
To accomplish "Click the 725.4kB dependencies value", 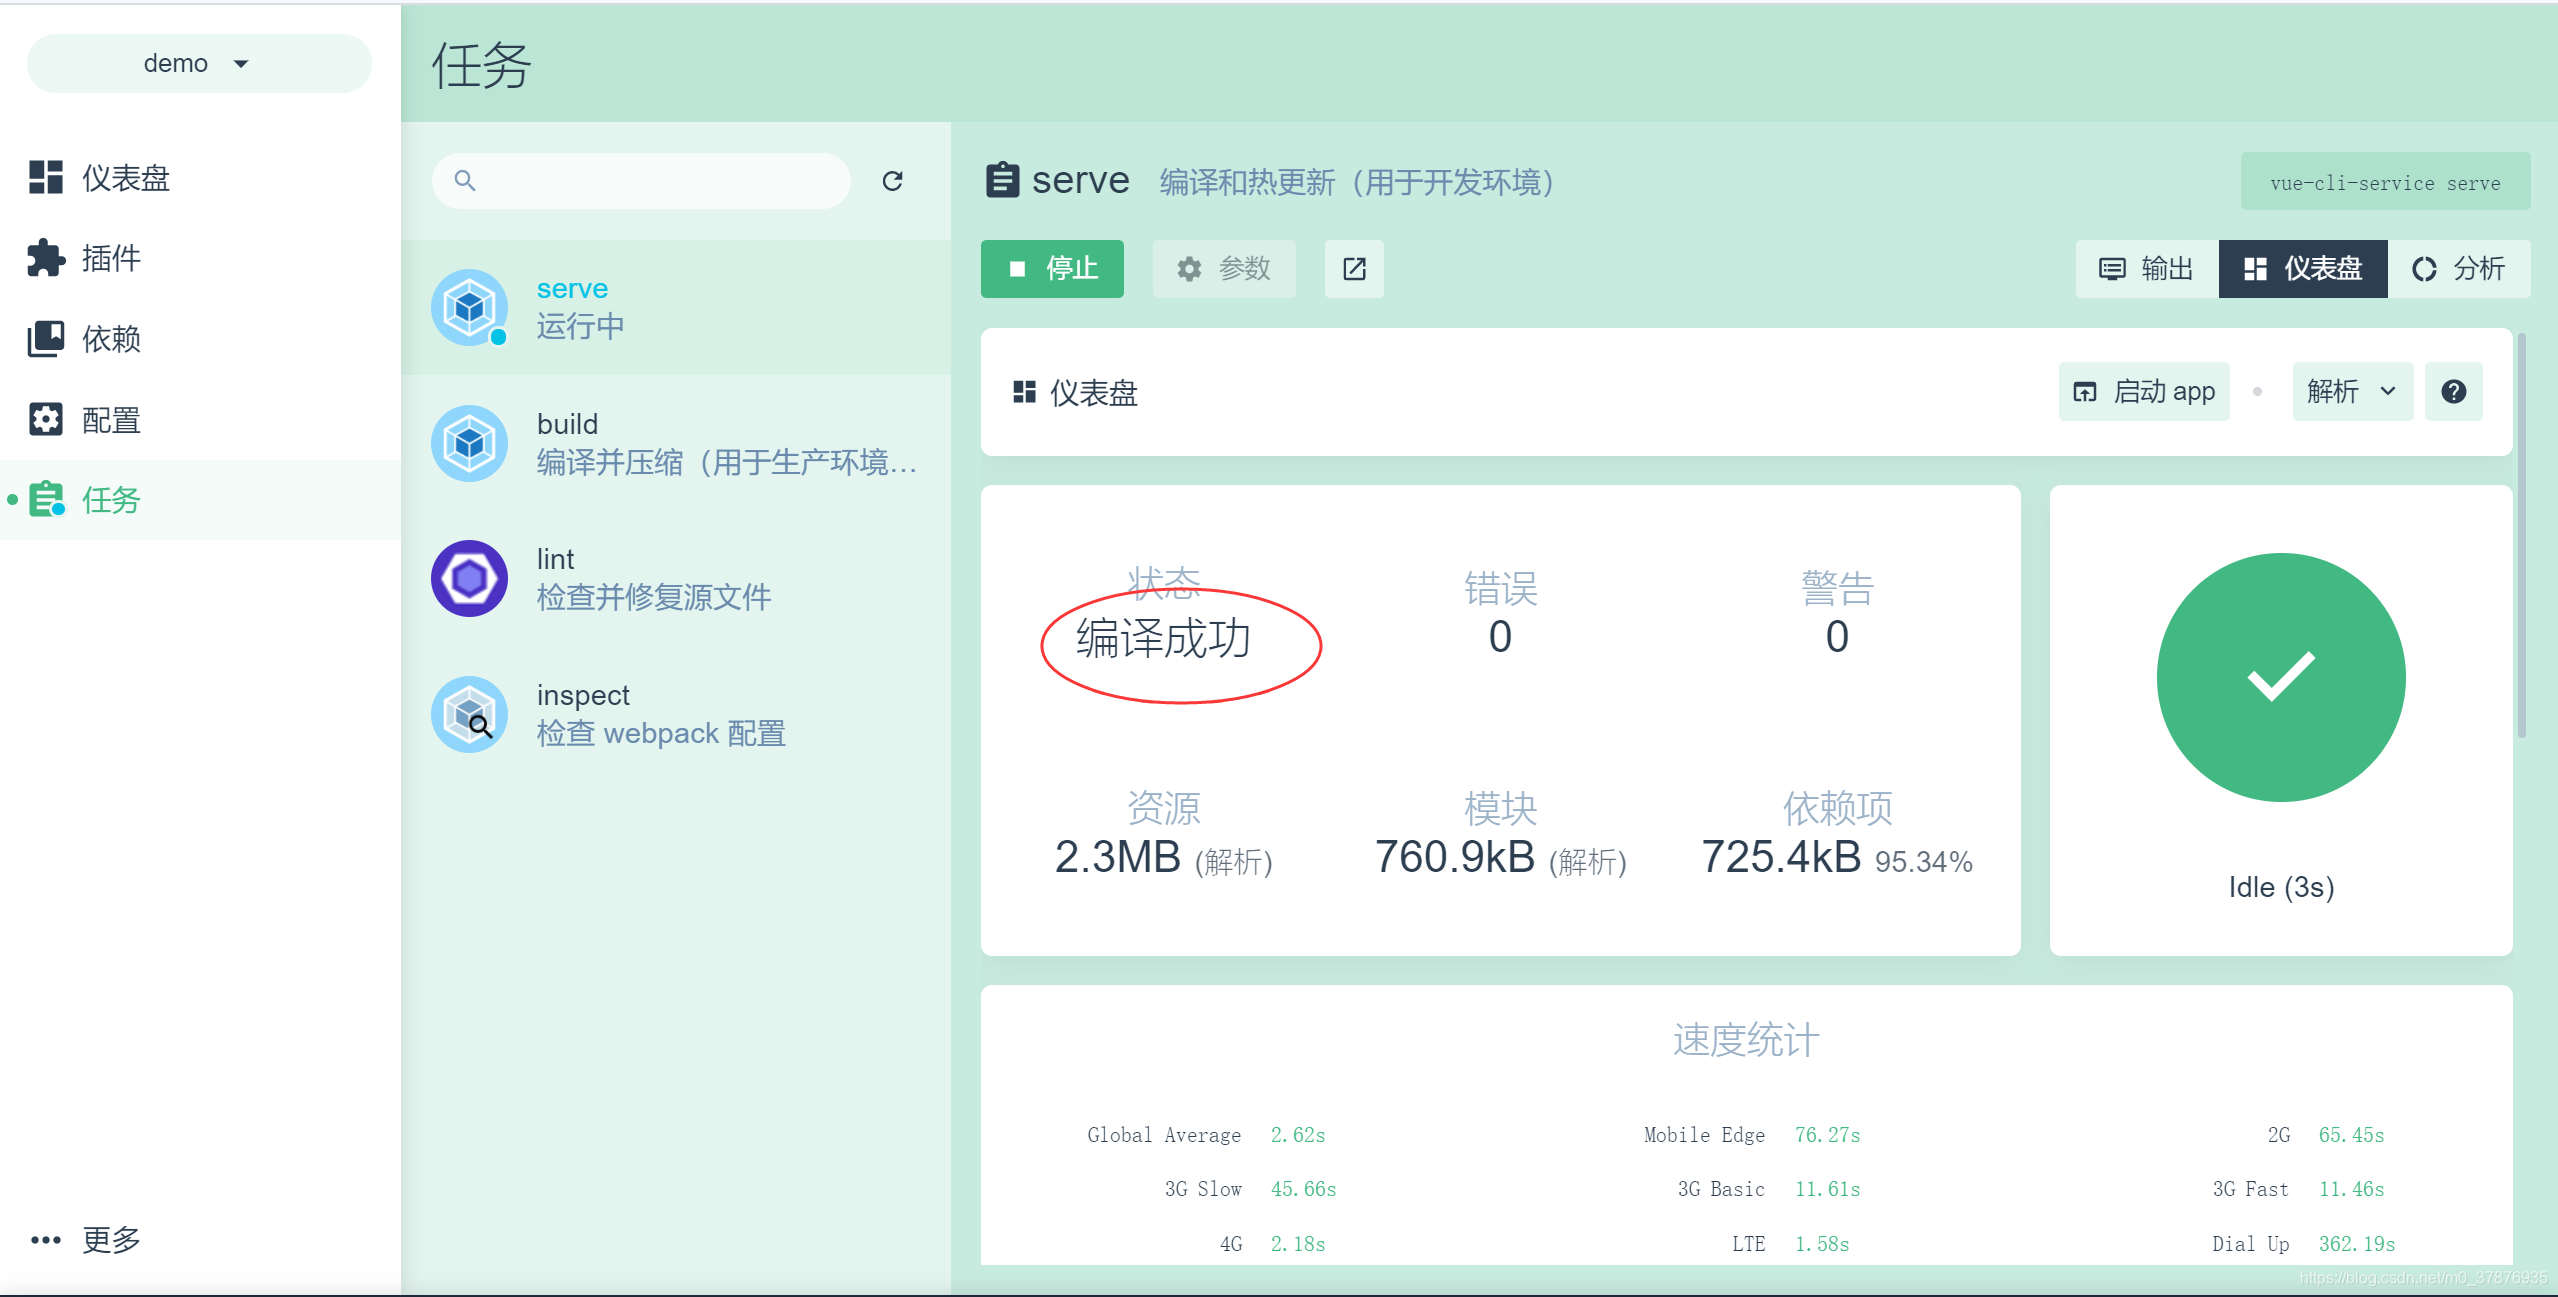I will point(1781,857).
